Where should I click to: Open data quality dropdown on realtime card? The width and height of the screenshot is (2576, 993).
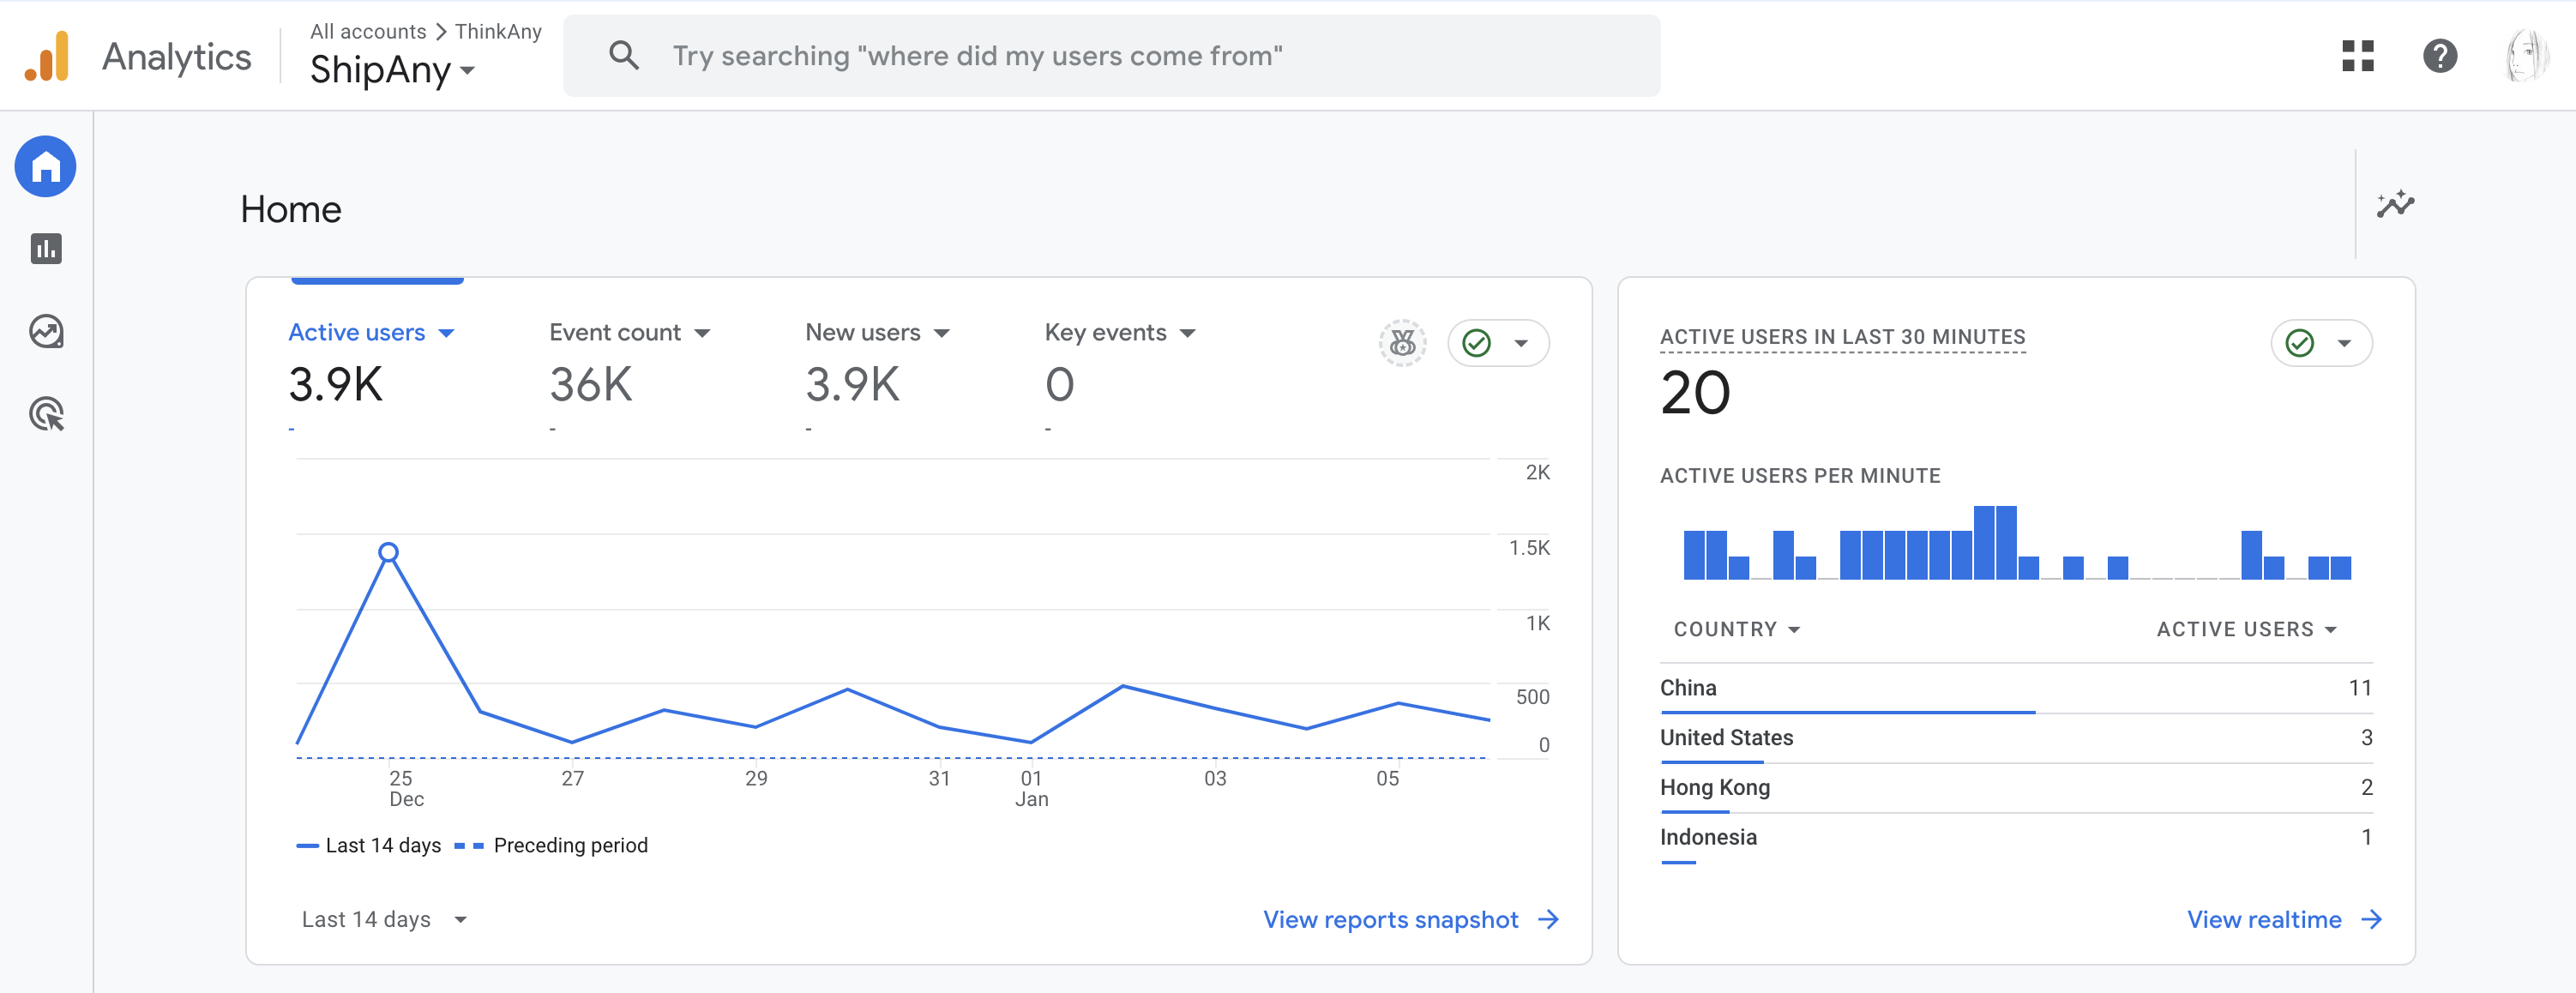[2321, 343]
